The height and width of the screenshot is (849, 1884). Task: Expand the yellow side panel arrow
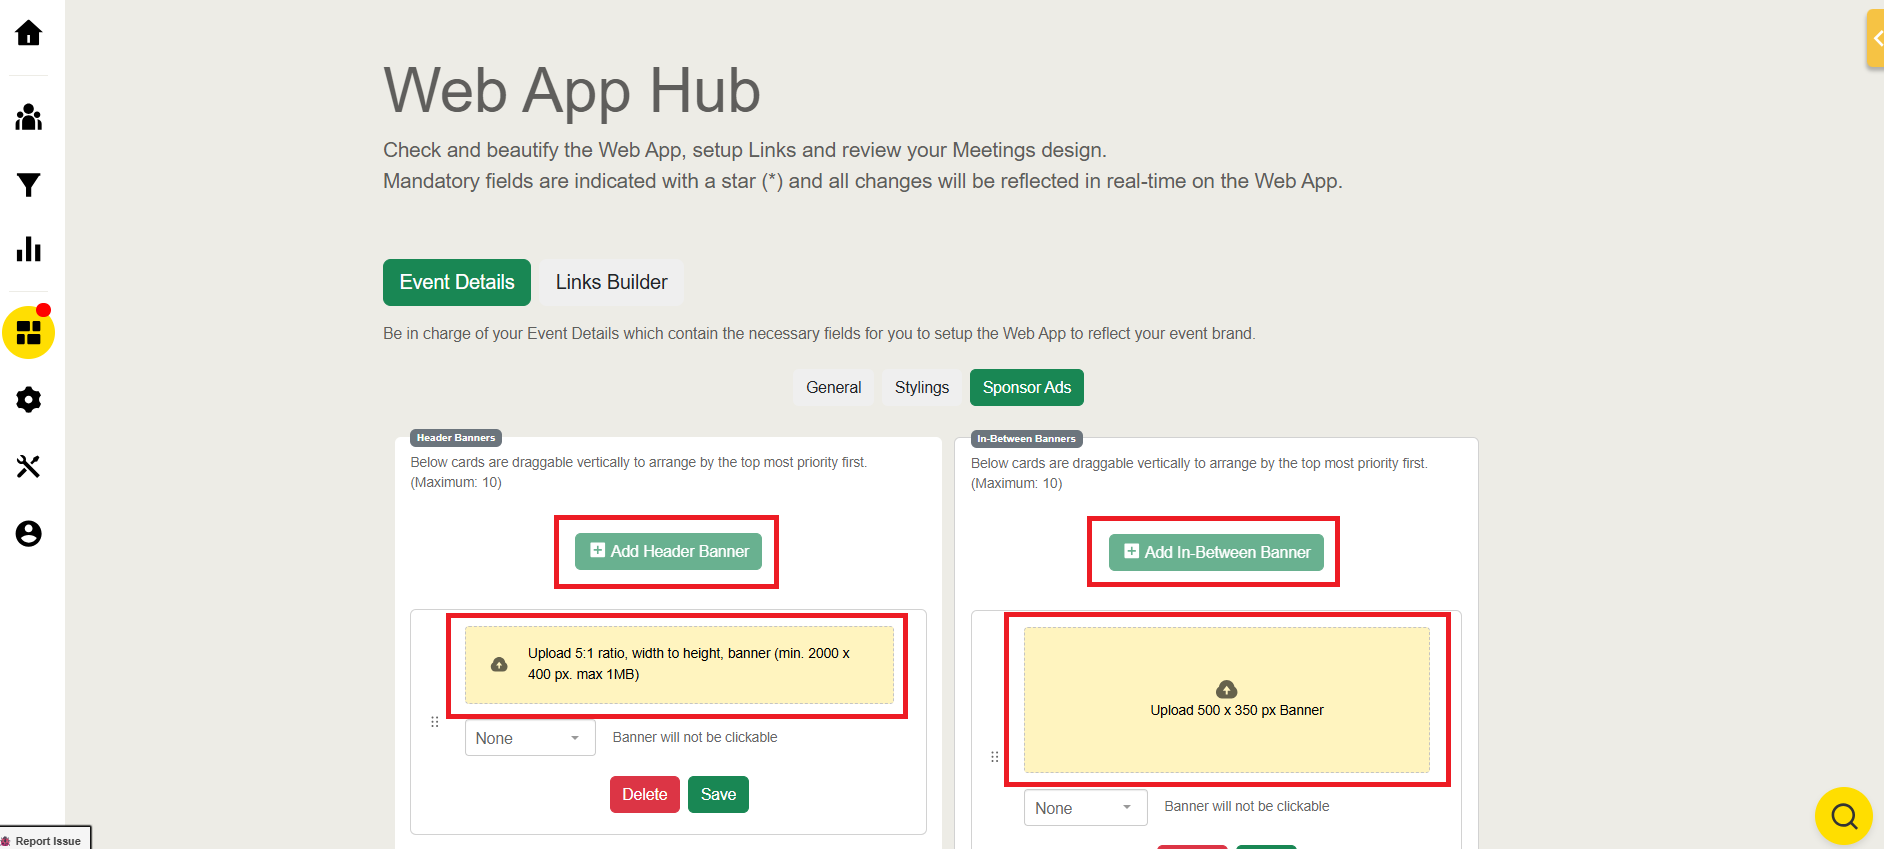coord(1876,39)
